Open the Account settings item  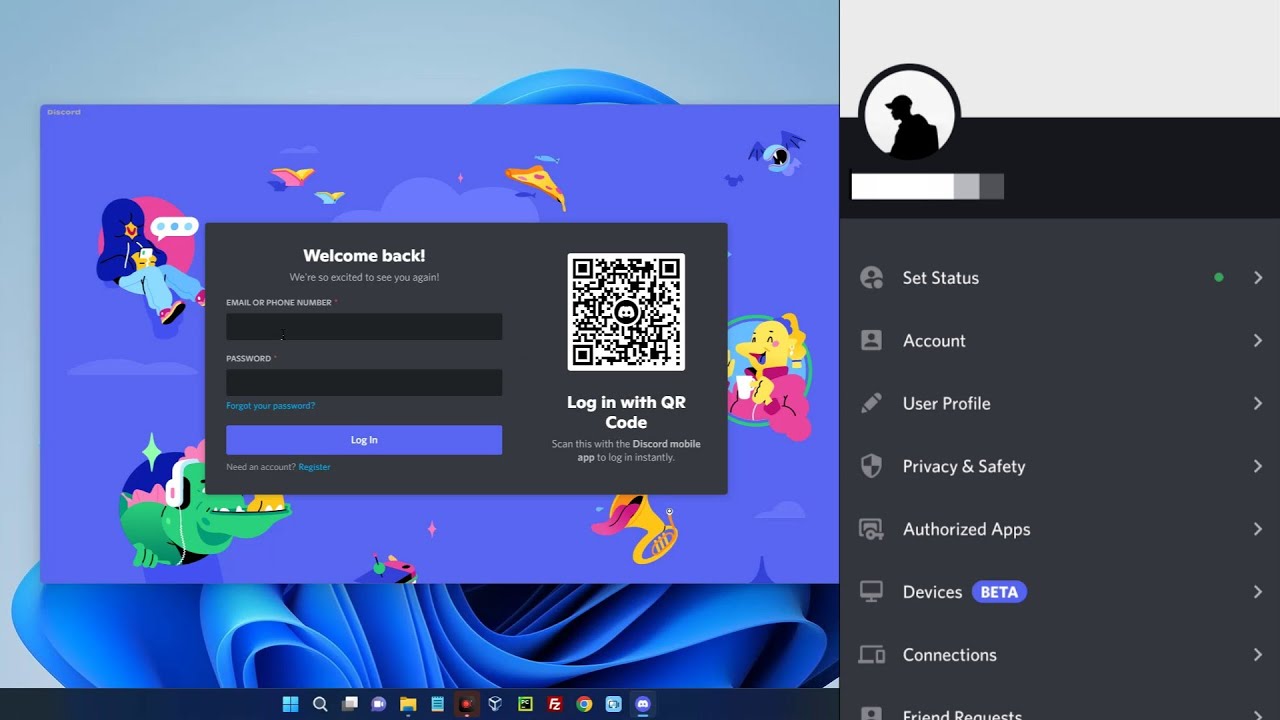[1060, 340]
